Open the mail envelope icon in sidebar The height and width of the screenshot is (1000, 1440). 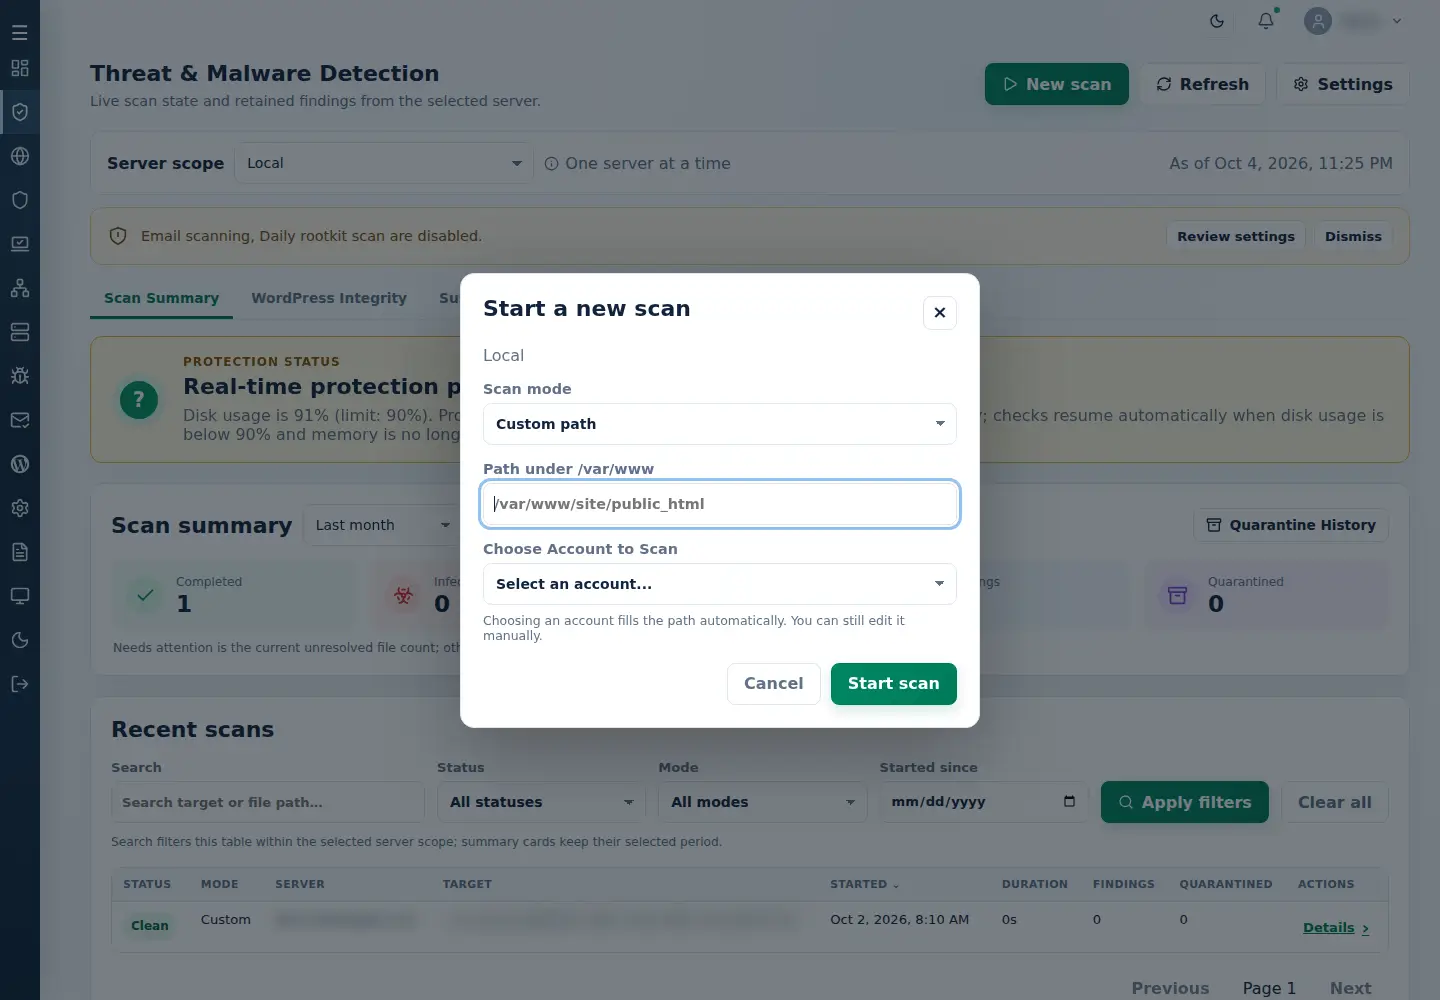click(x=20, y=420)
